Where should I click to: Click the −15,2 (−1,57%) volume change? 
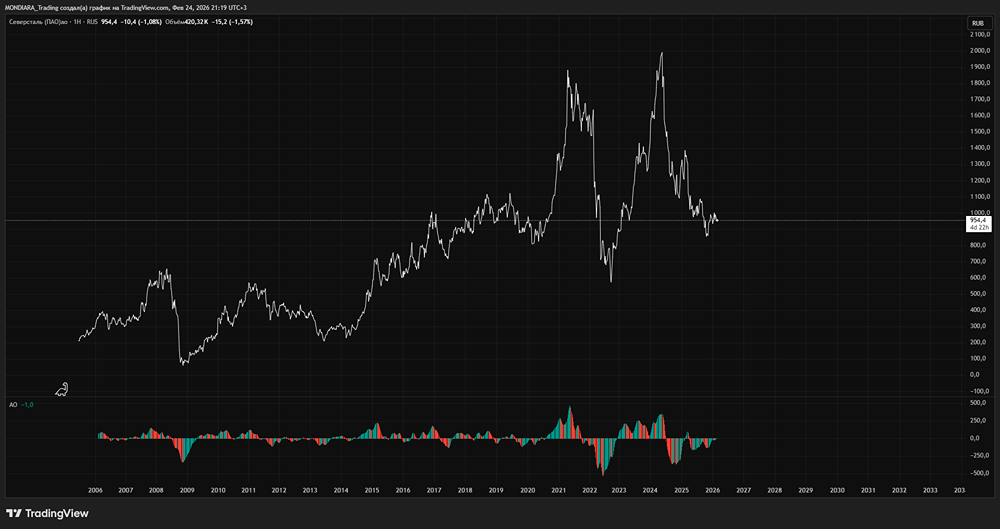click(231, 22)
